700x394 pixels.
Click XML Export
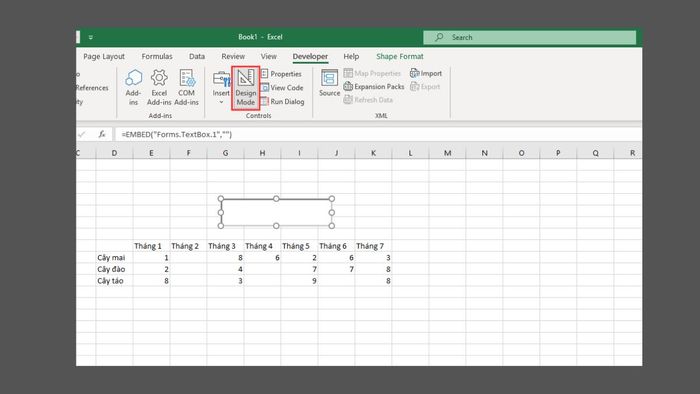point(425,87)
